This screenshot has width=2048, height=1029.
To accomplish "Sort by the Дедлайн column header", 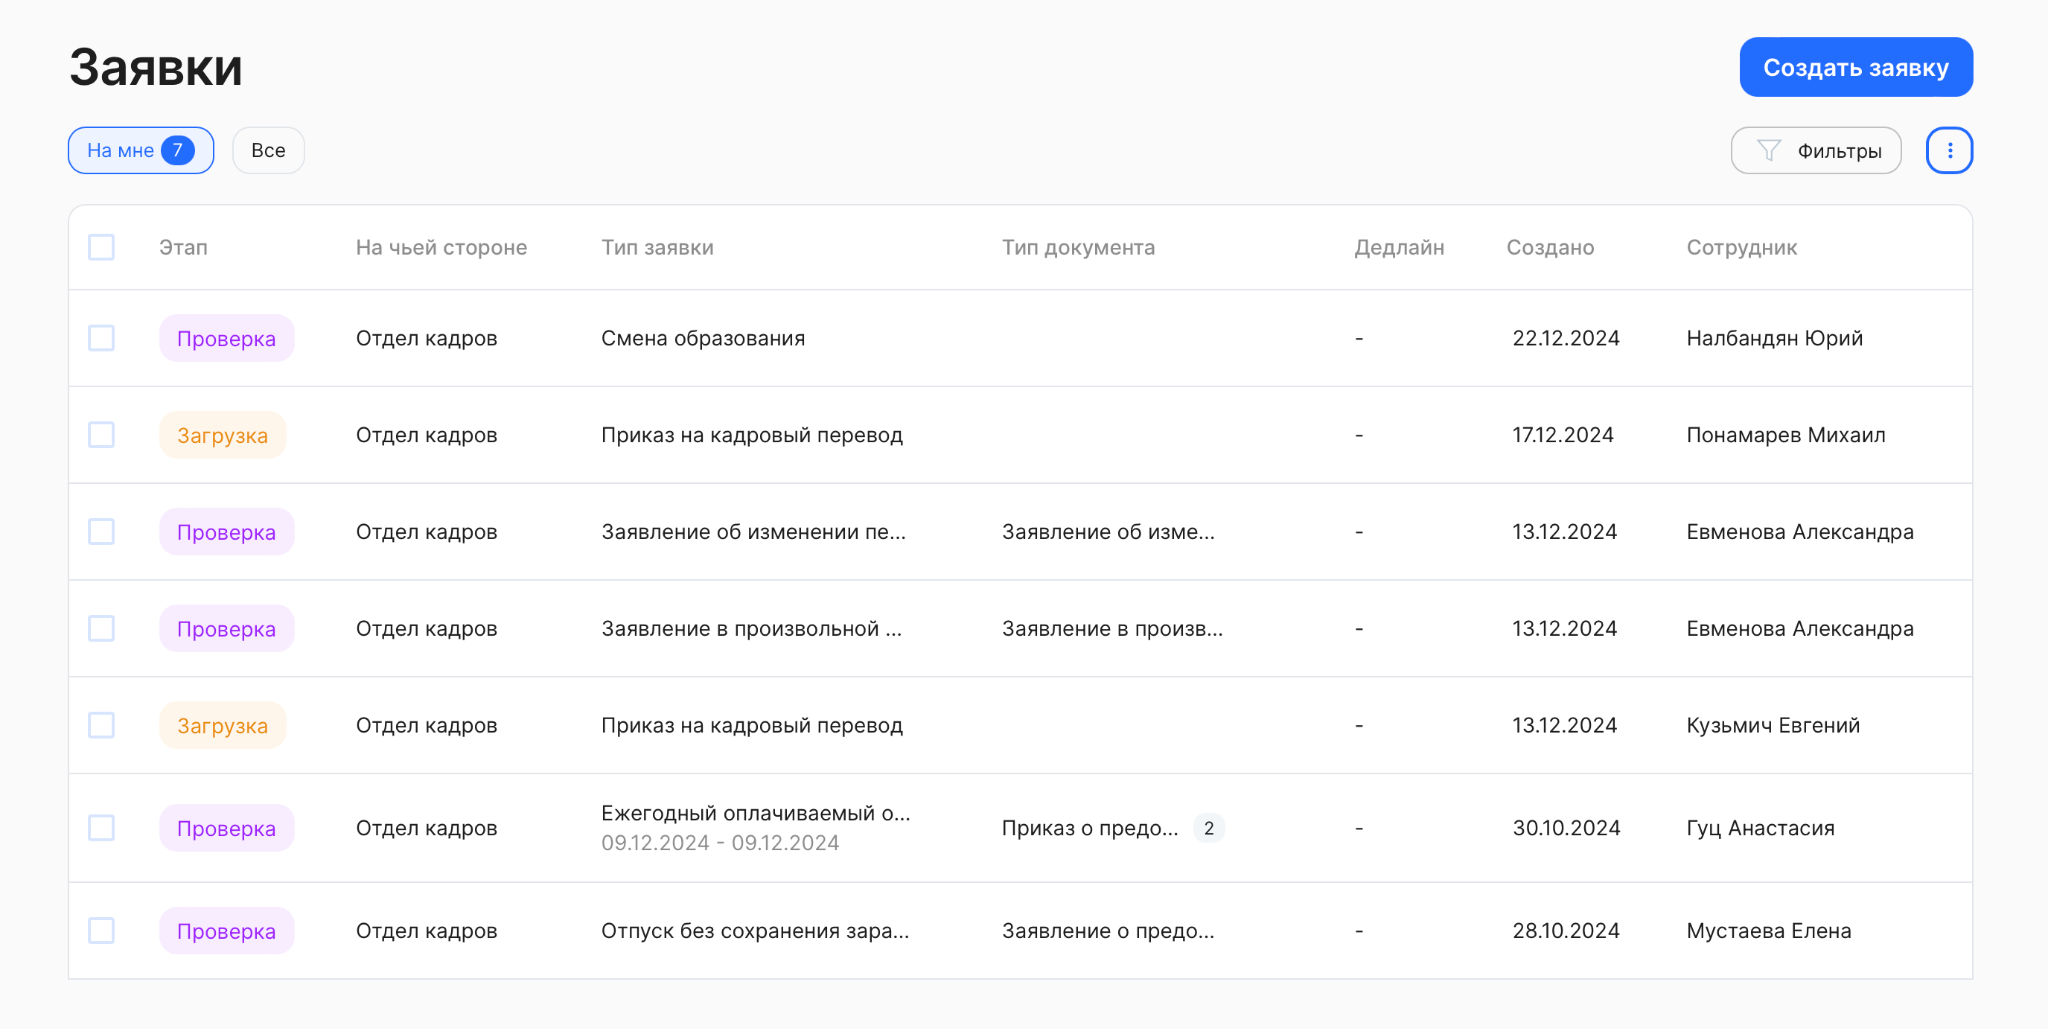I will click(x=1398, y=247).
